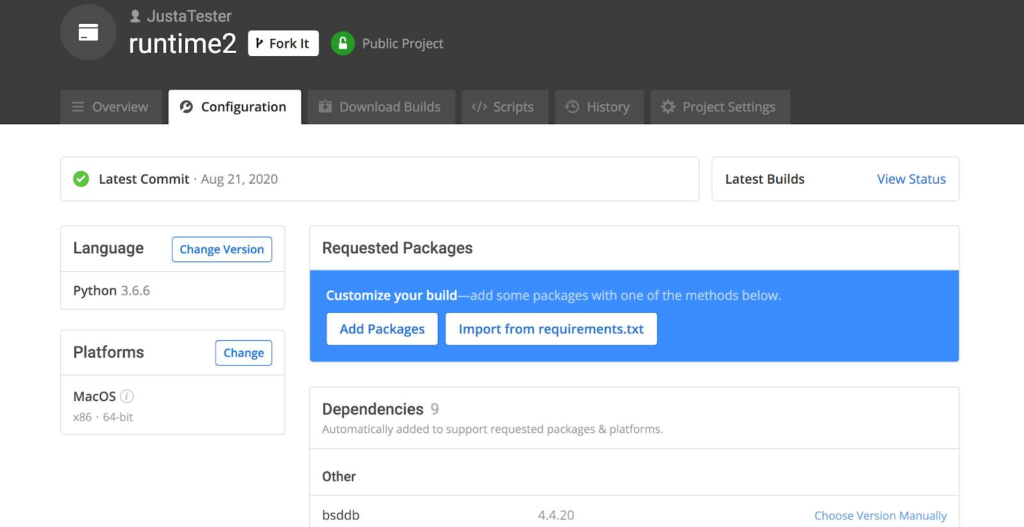Click the code brackets icon in Scripts tab

pos(479,107)
